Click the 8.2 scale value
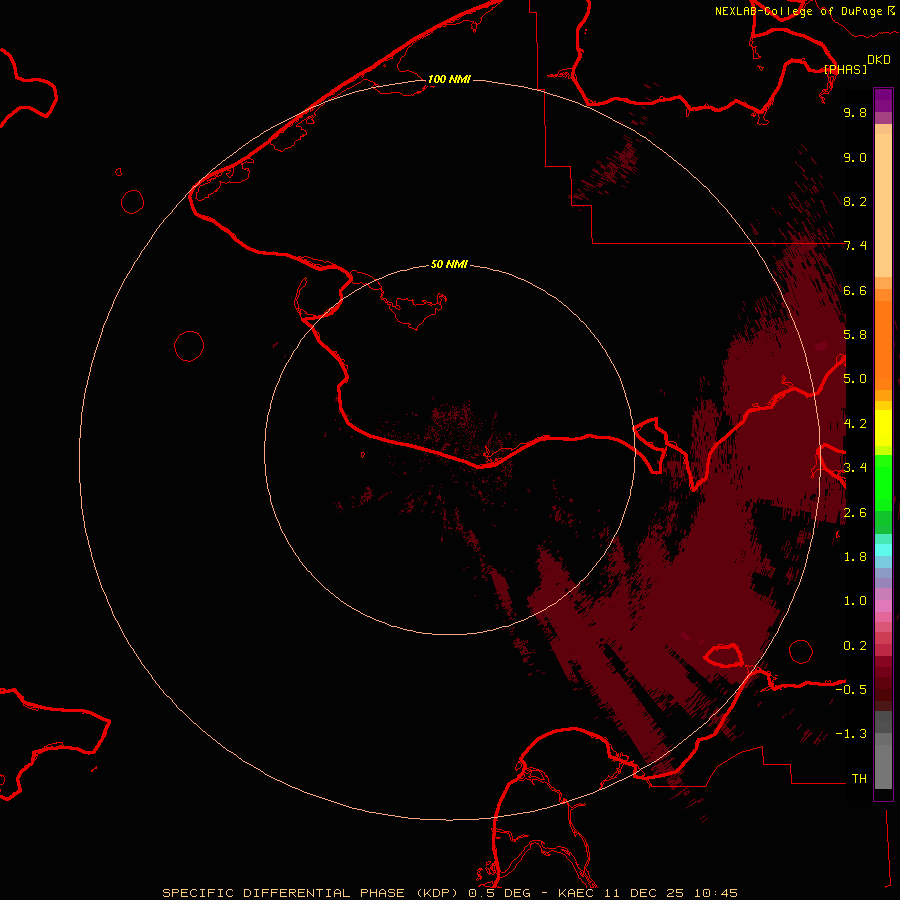Screen dimensions: 900x900 click(855, 201)
